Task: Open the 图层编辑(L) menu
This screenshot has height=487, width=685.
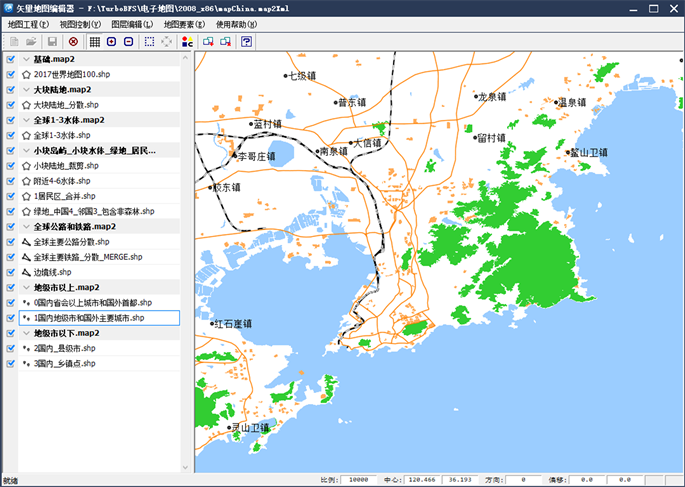Action: click(x=132, y=23)
